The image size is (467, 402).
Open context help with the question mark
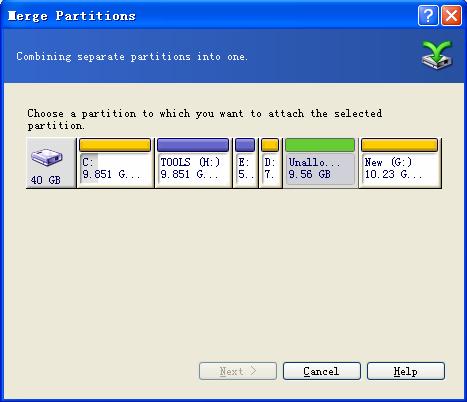[428, 15]
